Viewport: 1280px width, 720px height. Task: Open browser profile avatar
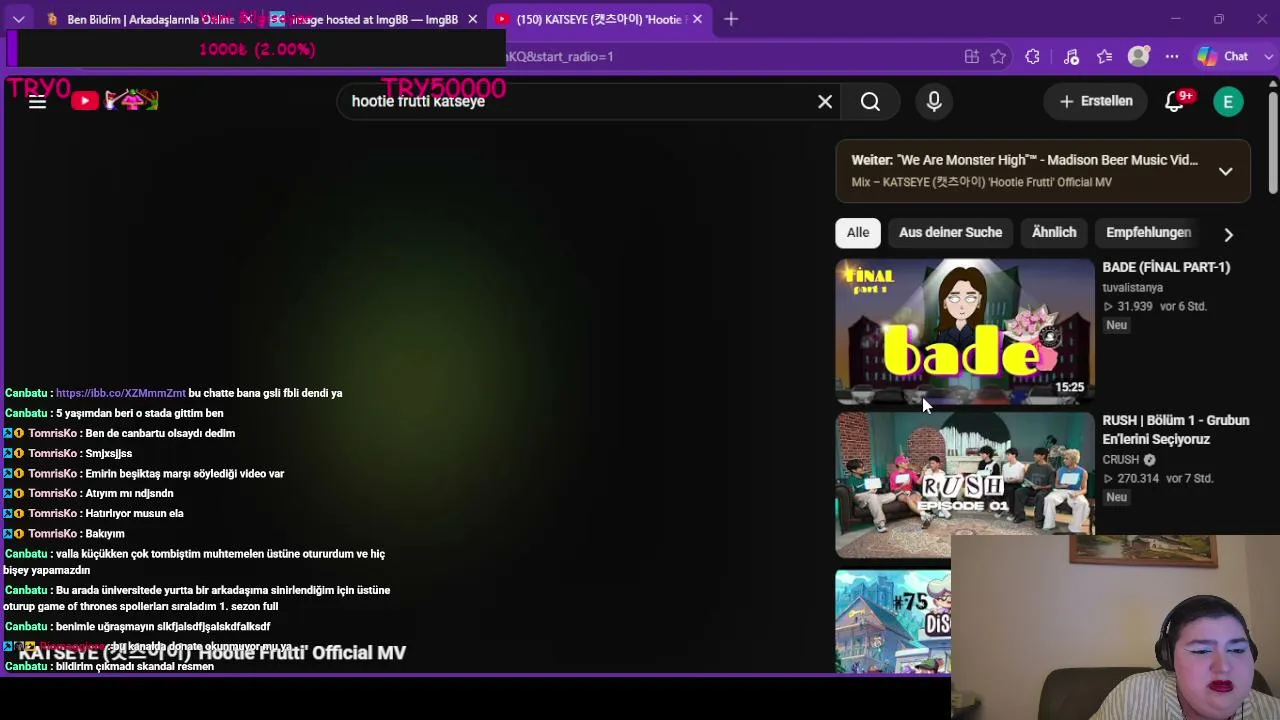pyautogui.click(x=1138, y=56)
